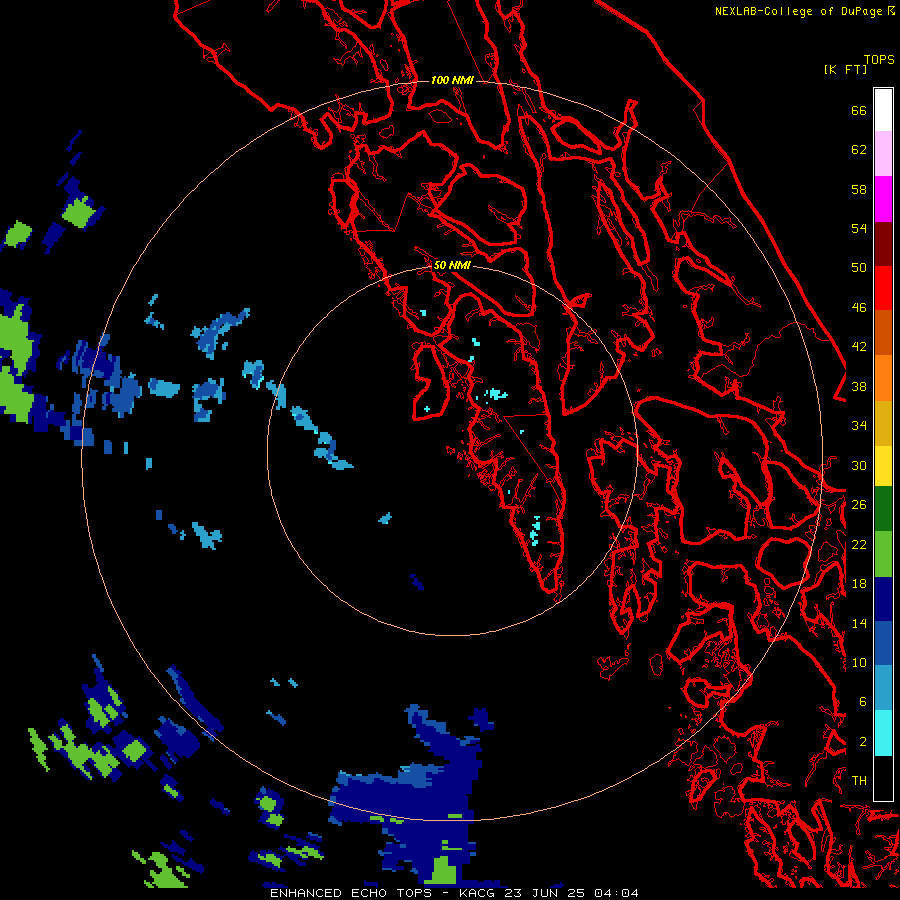Click the legend value 2
The image size is (900, 900).
(862, 741)
